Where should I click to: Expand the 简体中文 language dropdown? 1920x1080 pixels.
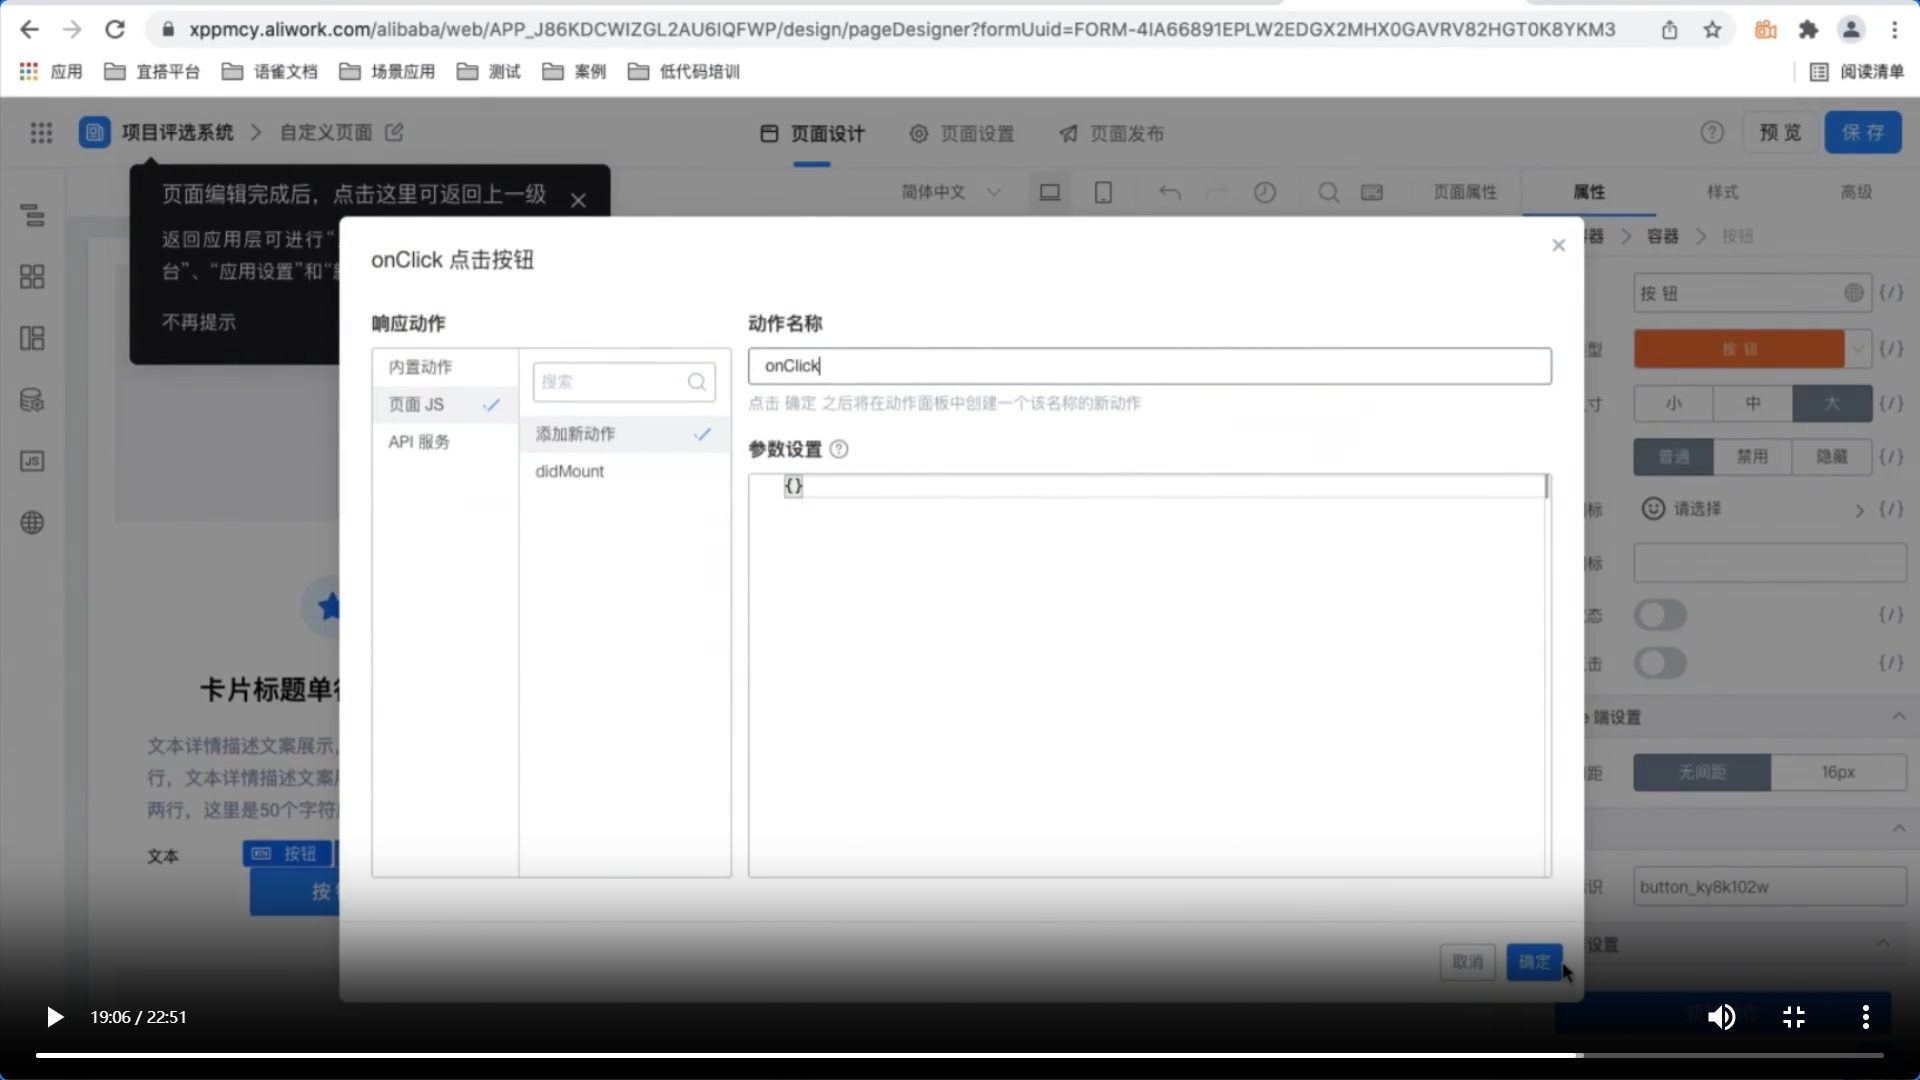pyautogui.click(x=950, y=192)
